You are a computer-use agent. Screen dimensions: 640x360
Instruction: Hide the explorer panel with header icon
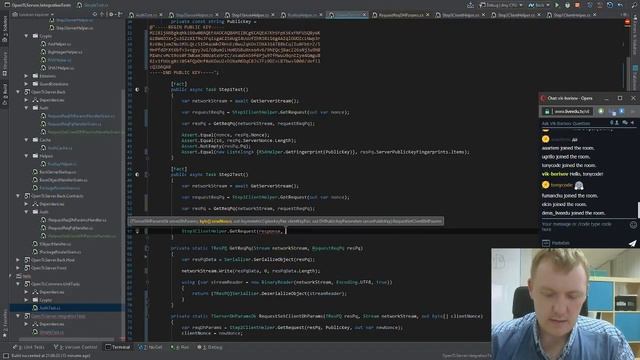(x=120, y=14)
